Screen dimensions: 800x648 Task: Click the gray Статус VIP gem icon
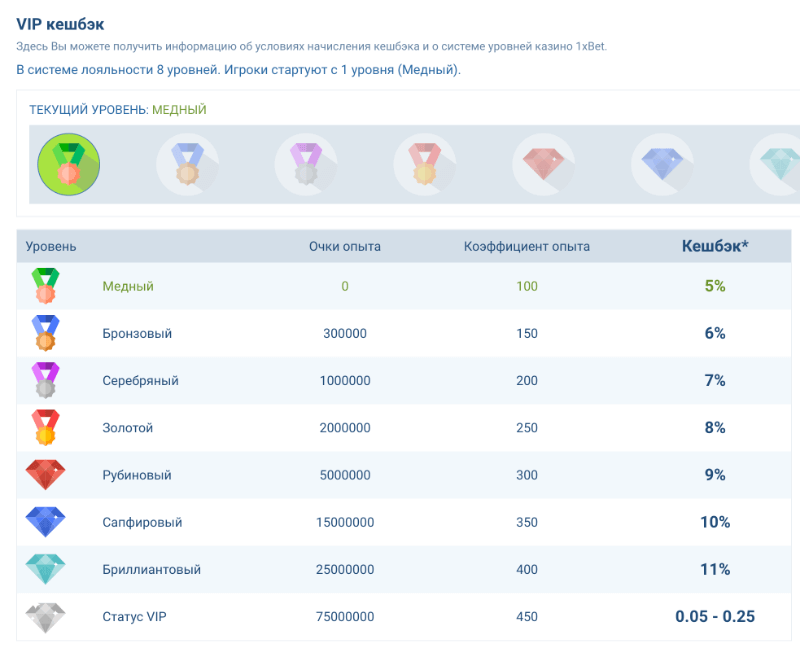coord(45,617)
